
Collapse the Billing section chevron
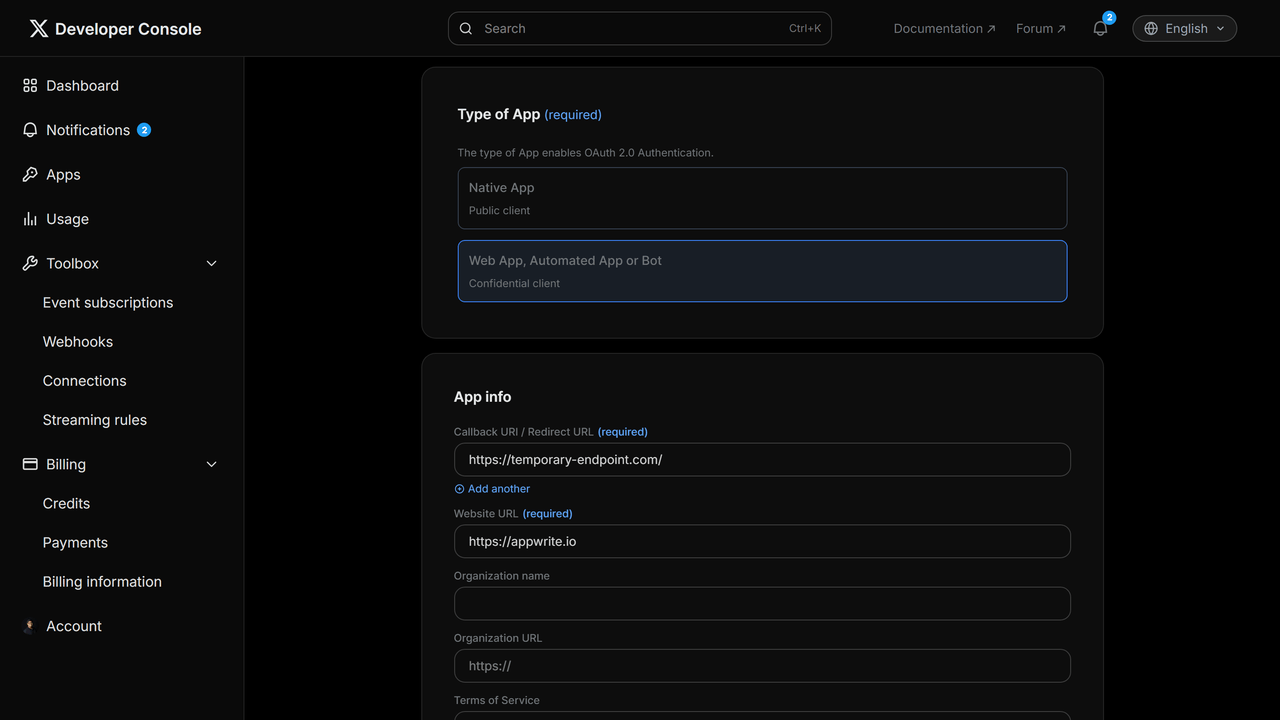coord(211,464)
